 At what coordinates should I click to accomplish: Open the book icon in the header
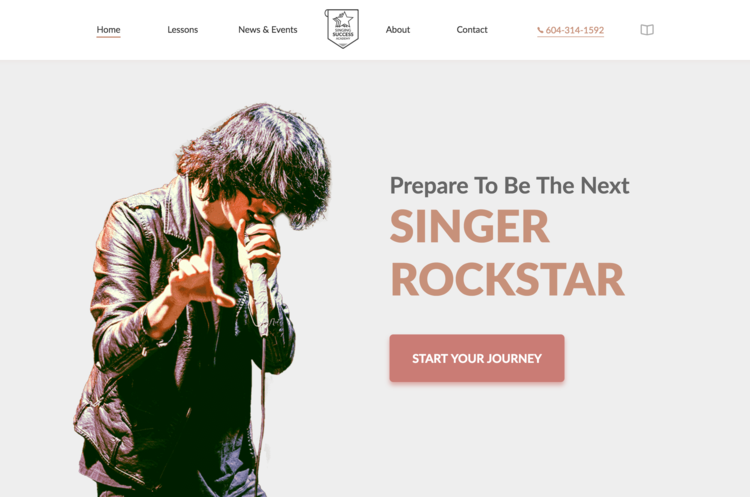pyautogui.click(x=647, y=30)
